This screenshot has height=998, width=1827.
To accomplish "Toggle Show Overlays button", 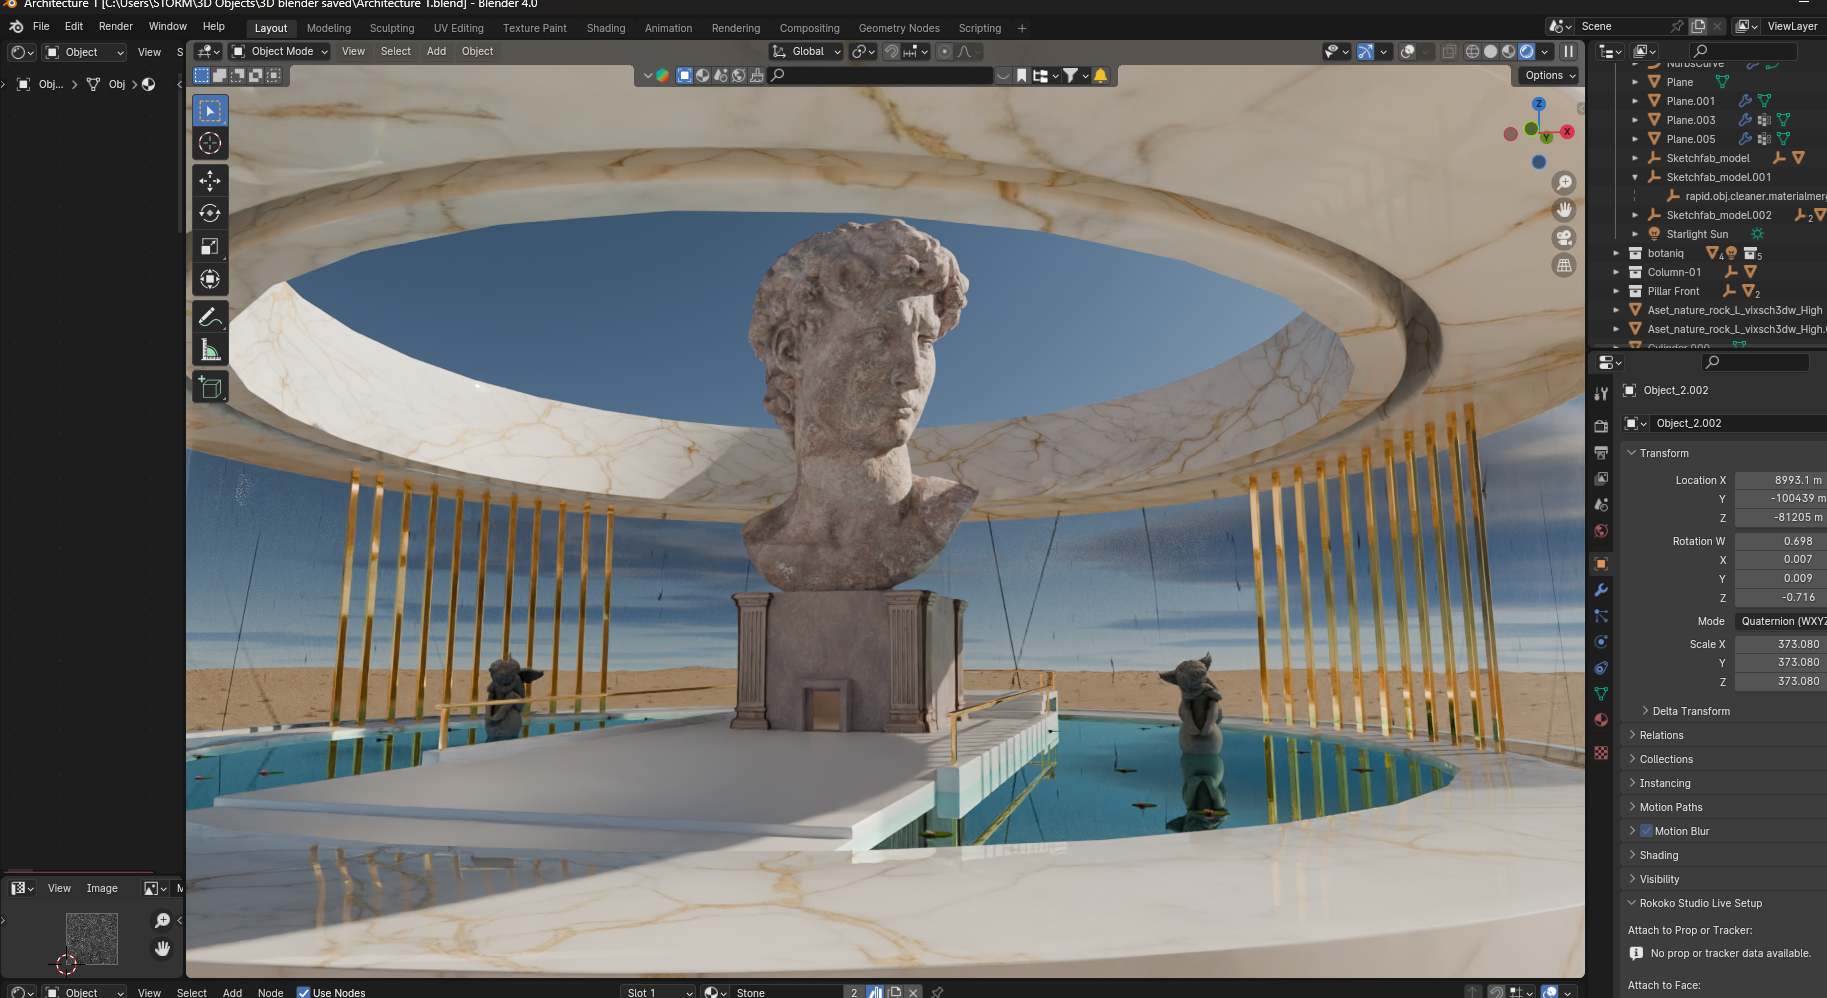I will (x=1407, y=51).
